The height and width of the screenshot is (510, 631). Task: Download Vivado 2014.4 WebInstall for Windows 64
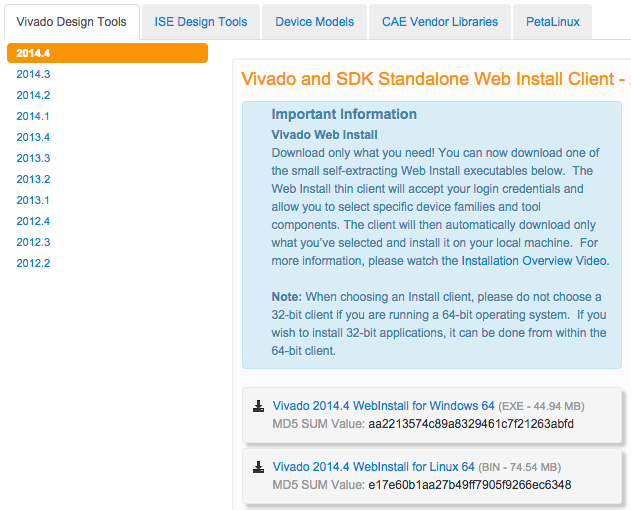tap(384, 406)
